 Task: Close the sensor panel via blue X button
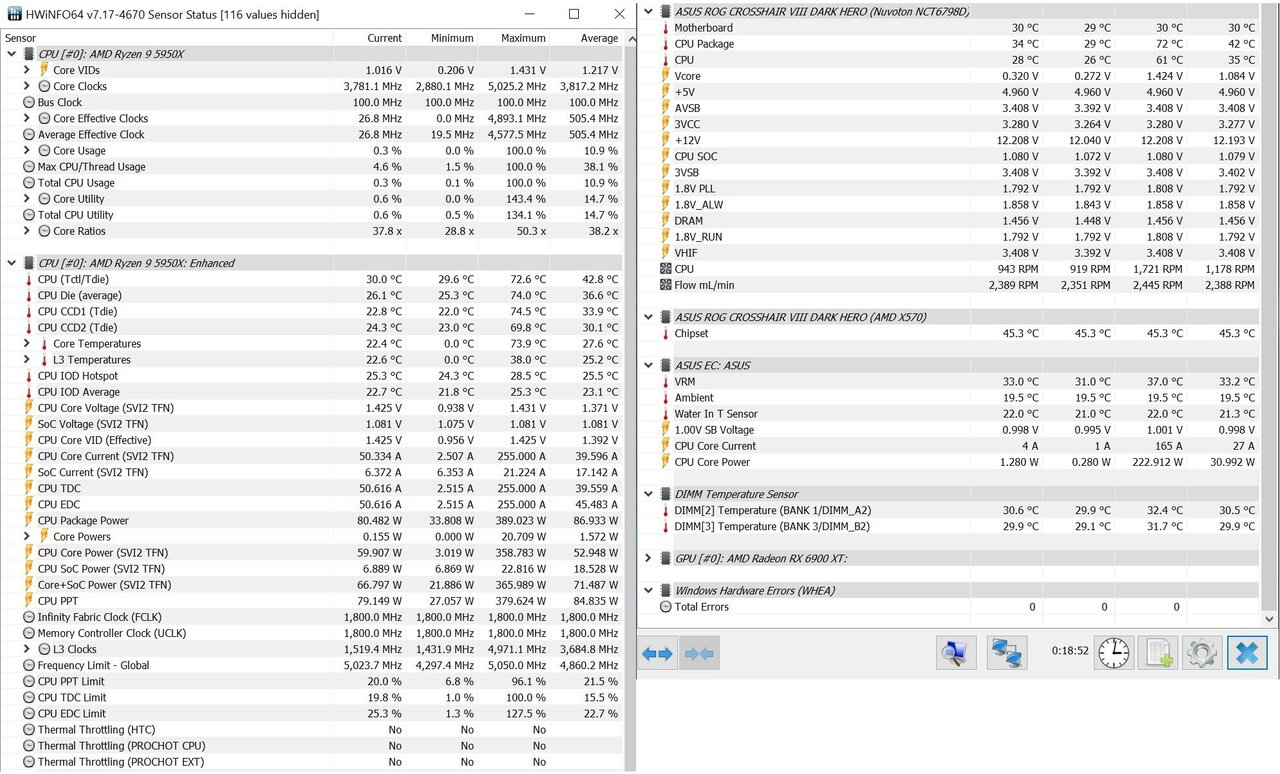[1247, 652]
